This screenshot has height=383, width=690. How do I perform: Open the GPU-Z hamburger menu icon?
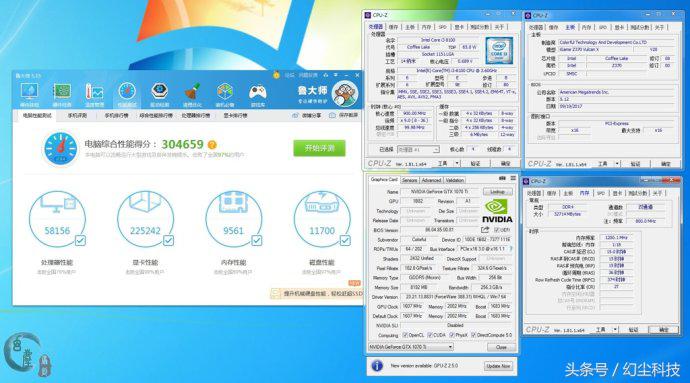(513, 178)
